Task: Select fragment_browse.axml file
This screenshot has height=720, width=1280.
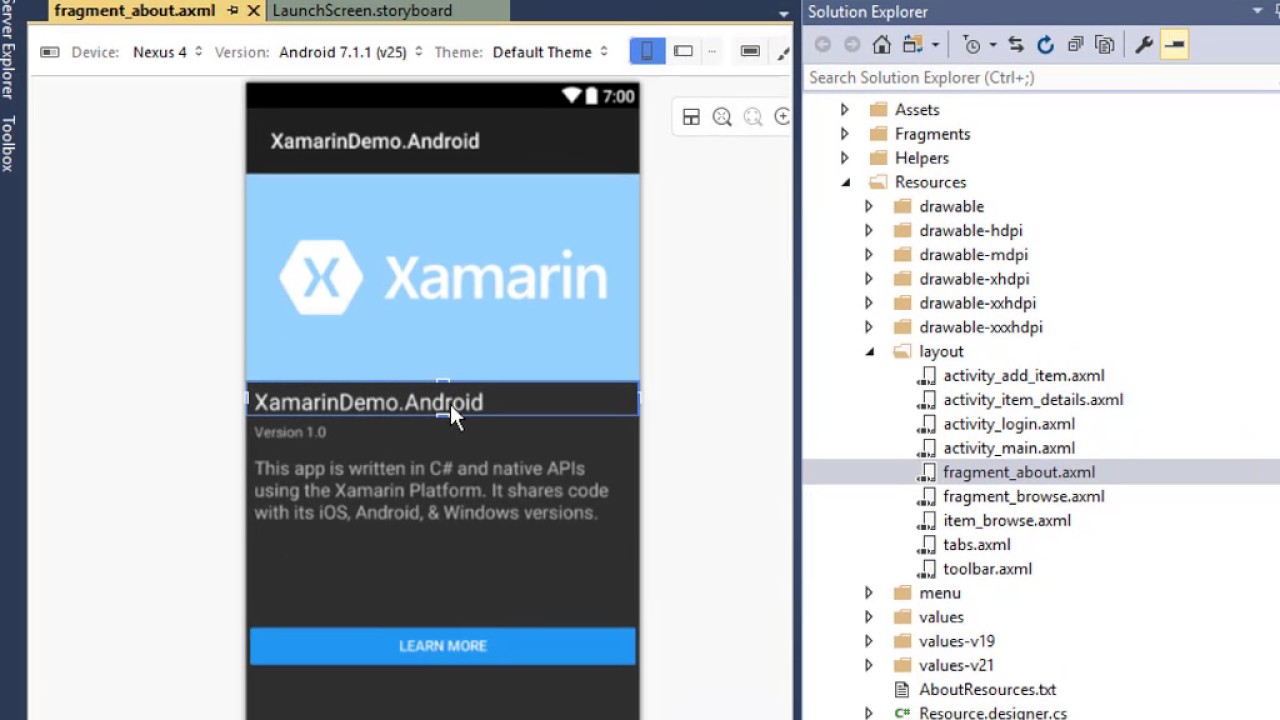Action: coord(1024,496)
